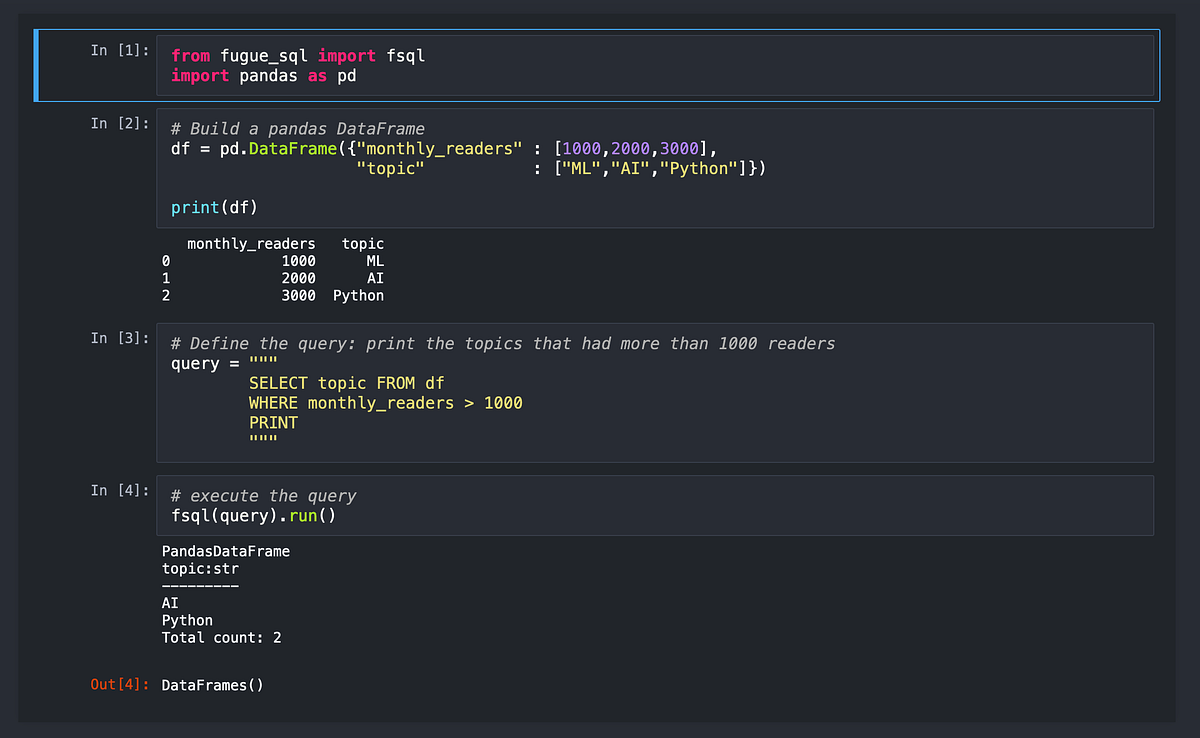
Task: Select the red Out[4] prompt
Action: point(120,685)
